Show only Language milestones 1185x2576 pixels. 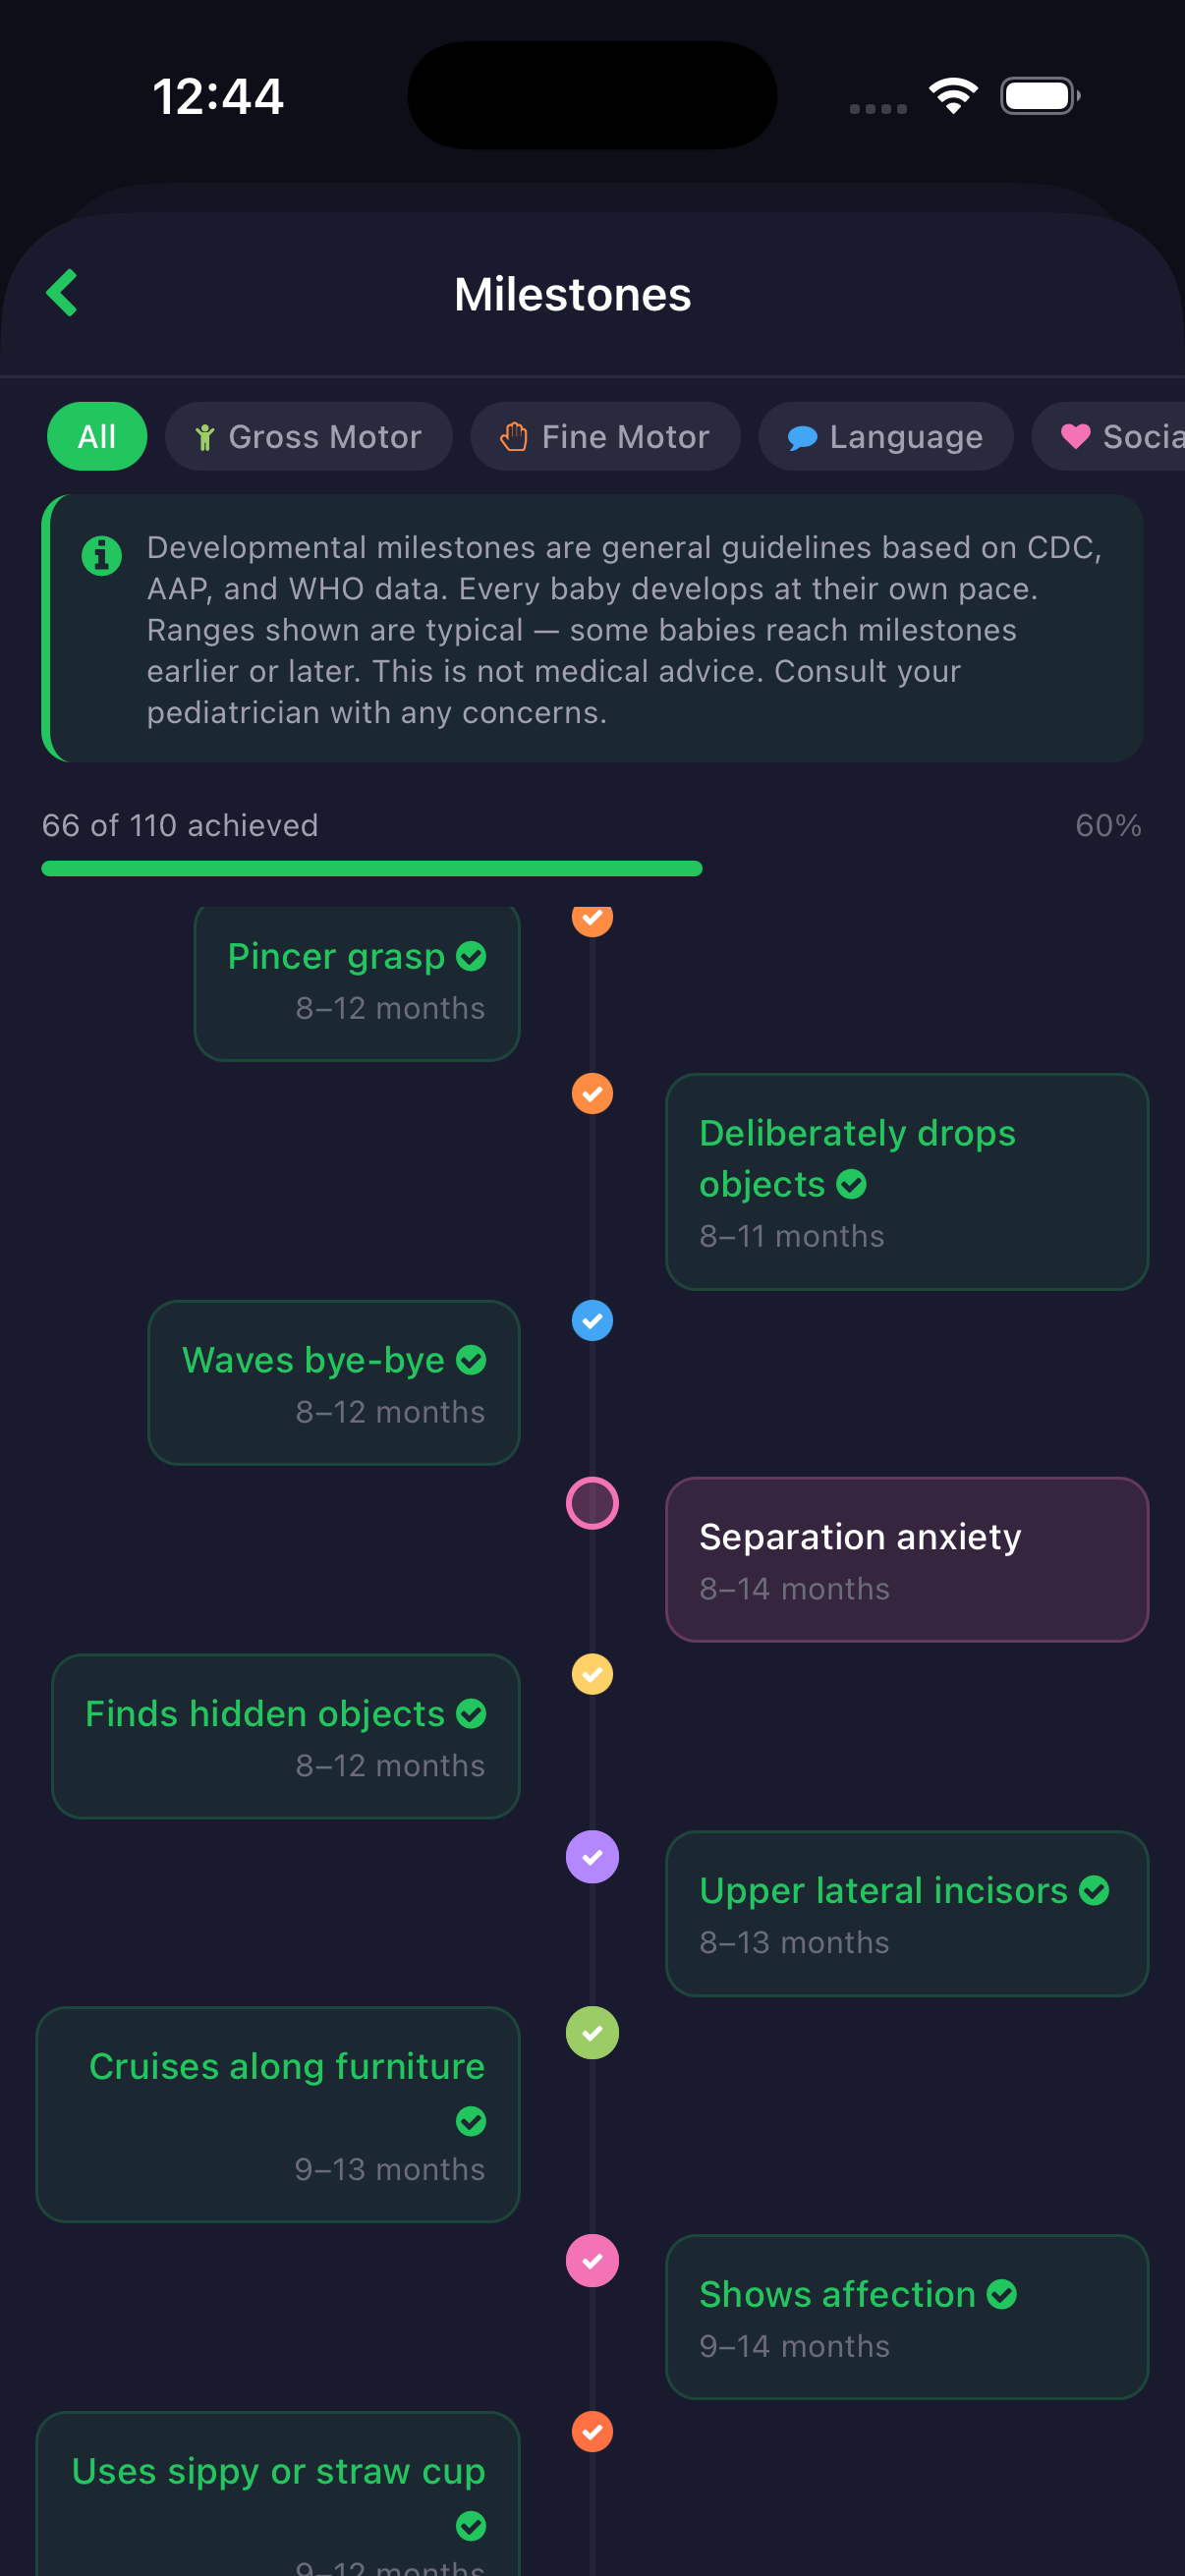point(885,436)
